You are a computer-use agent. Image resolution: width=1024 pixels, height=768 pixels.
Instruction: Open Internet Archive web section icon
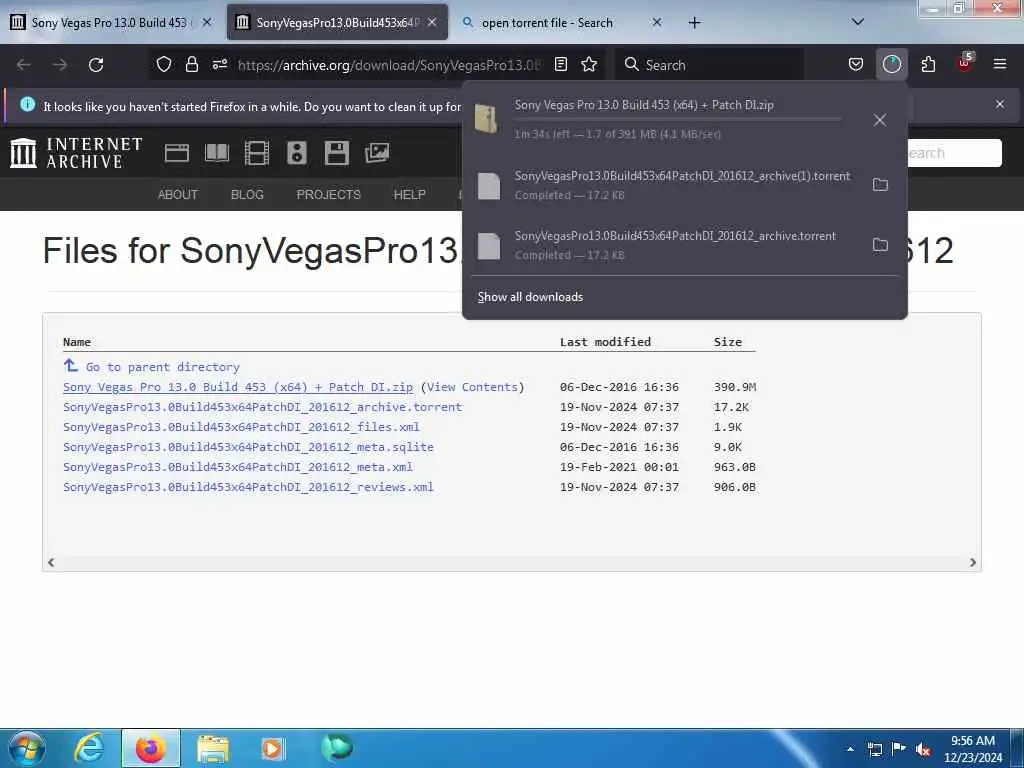tap(176, 153)
